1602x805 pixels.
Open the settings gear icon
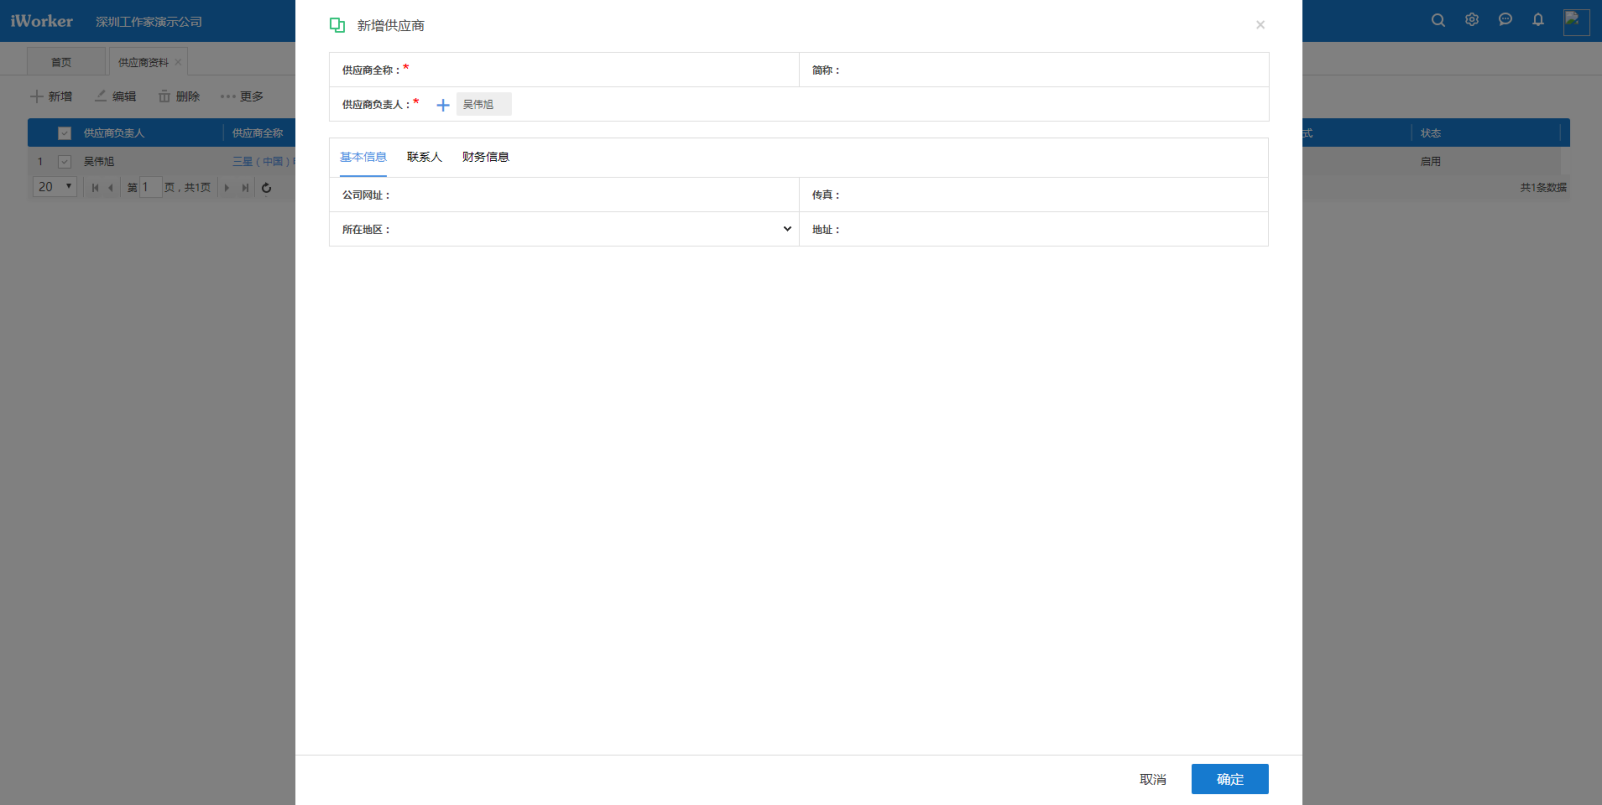[x=1472, y=20]
